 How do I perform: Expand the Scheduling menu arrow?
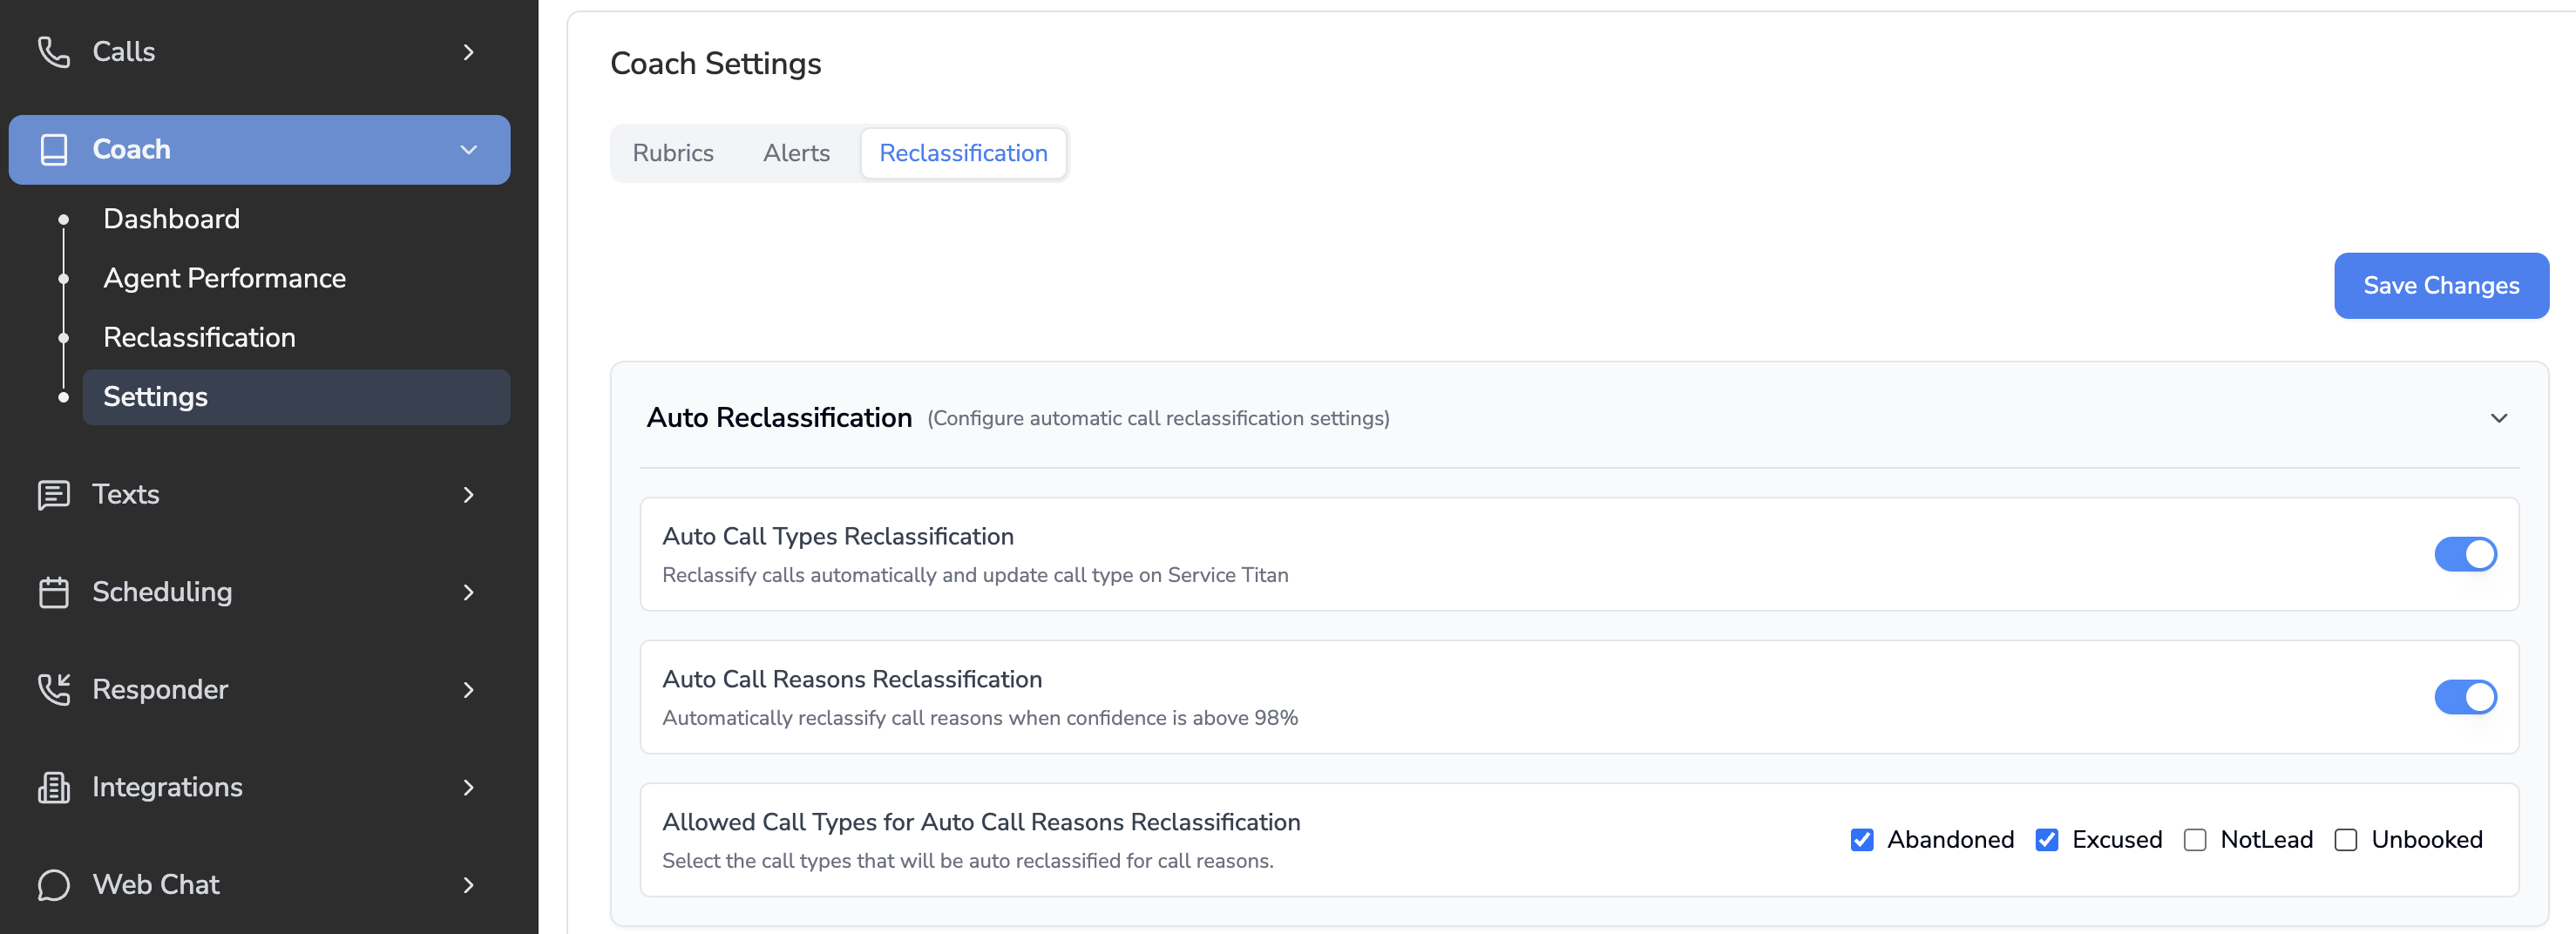tap(468, 592)
